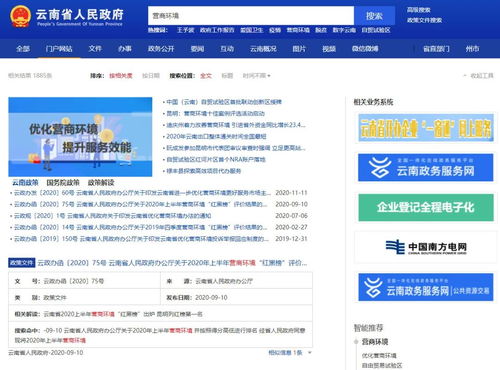
Task: Open news link starting with 昆明：营商环境
Action: 215,113
